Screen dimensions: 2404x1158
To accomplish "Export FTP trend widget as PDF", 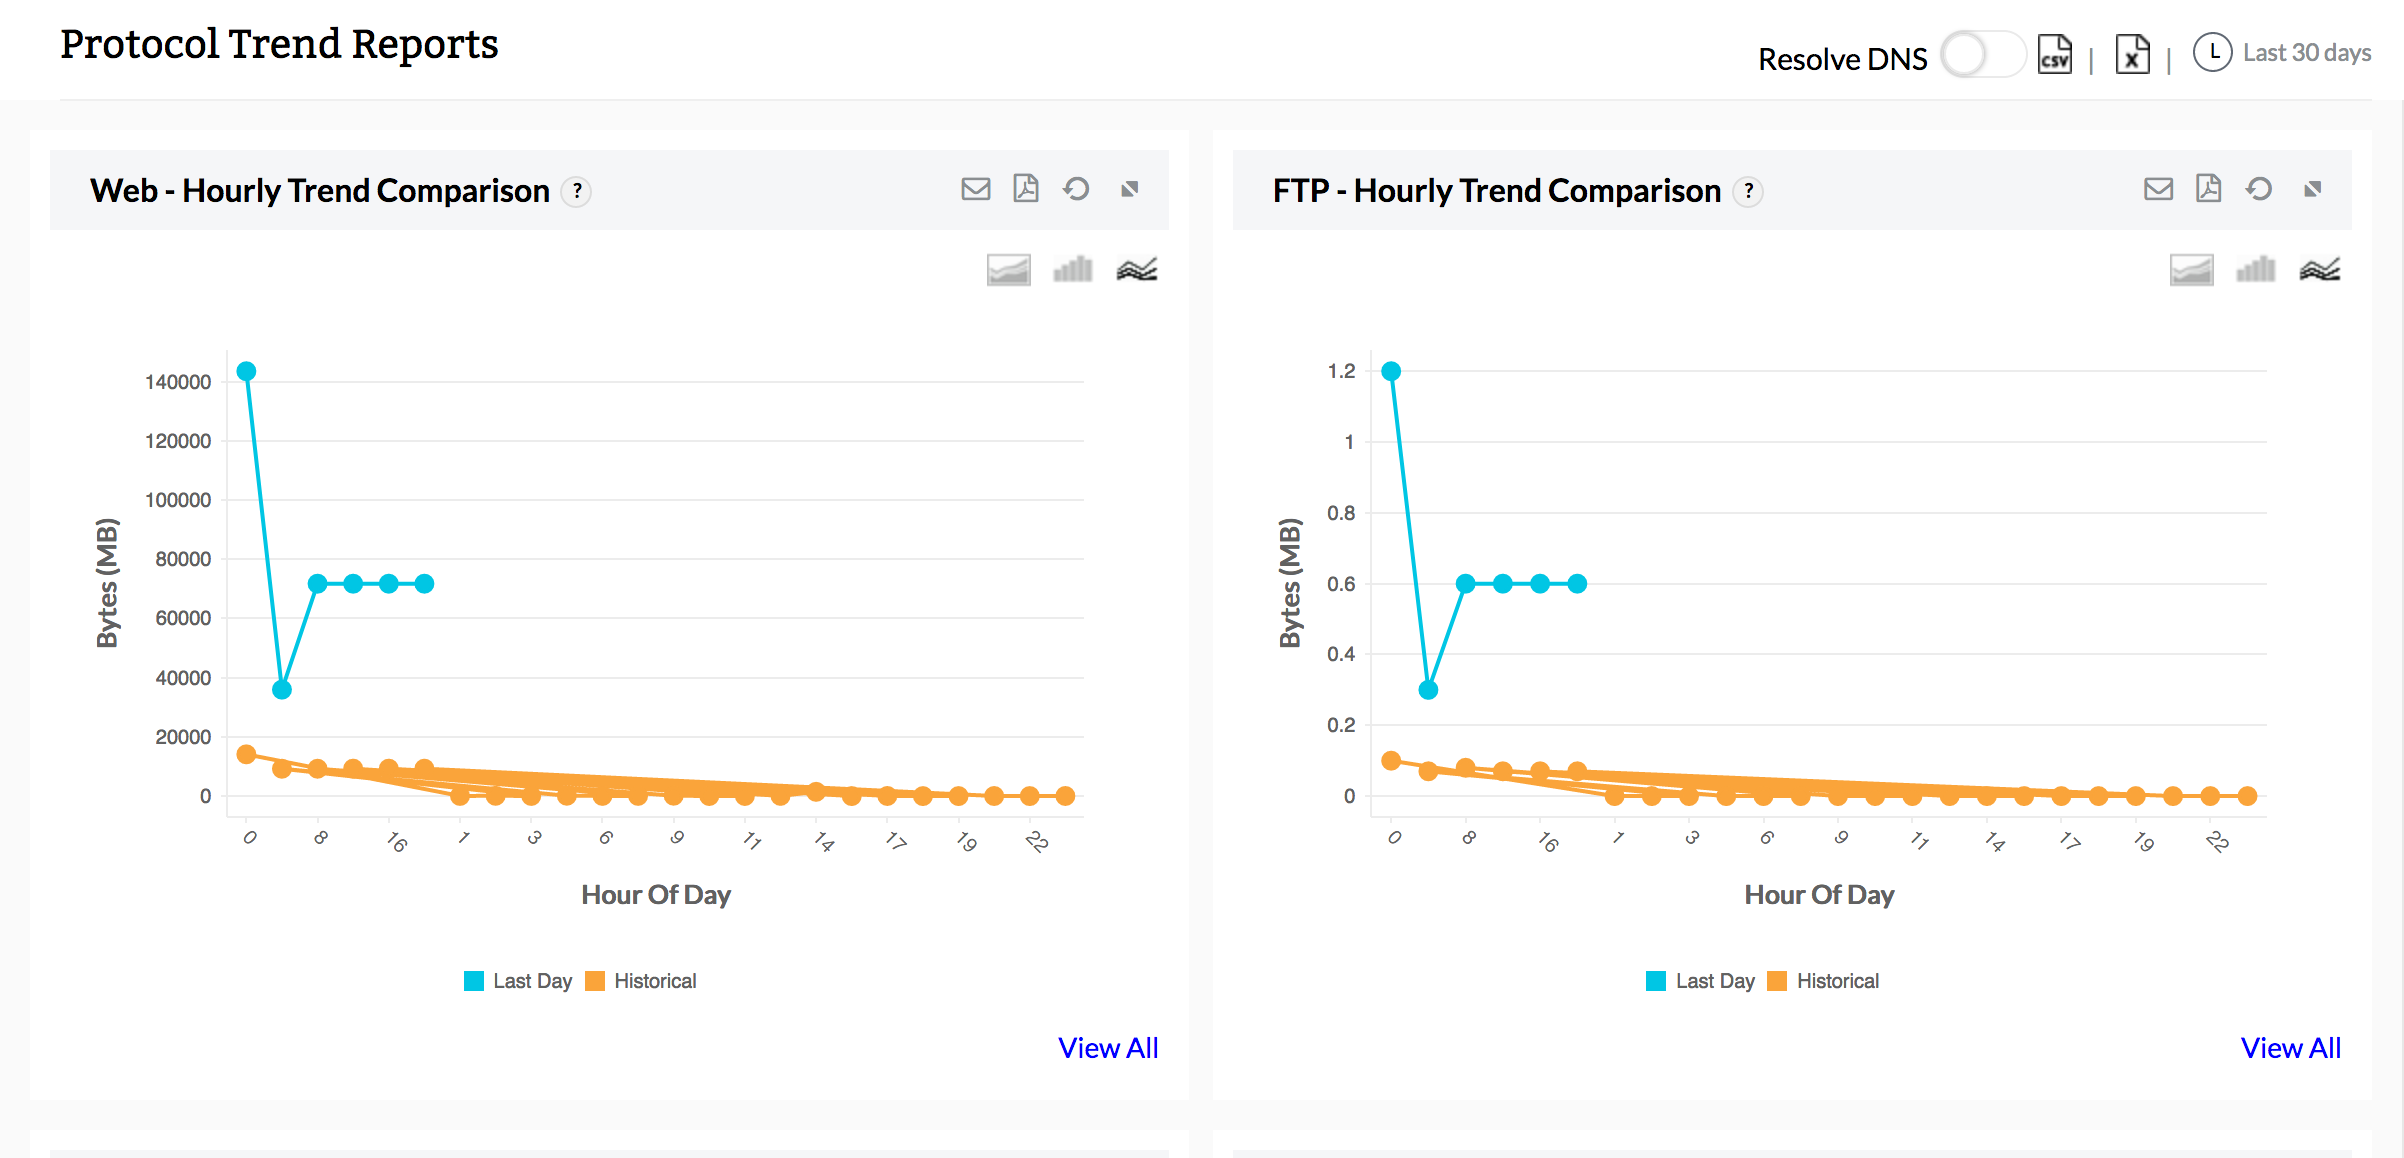I will pyautogui.click(x=2209, y=189).
